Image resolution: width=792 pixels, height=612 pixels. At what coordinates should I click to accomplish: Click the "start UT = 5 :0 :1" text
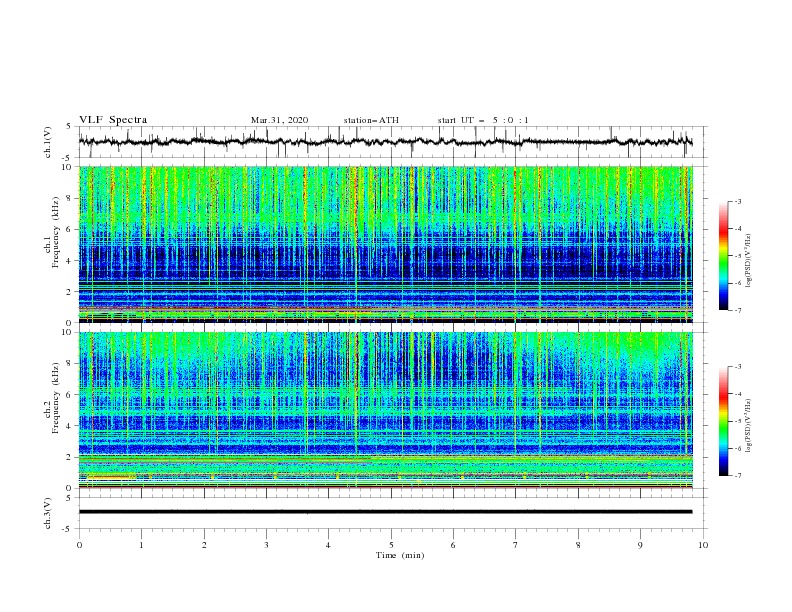[483, 120]
